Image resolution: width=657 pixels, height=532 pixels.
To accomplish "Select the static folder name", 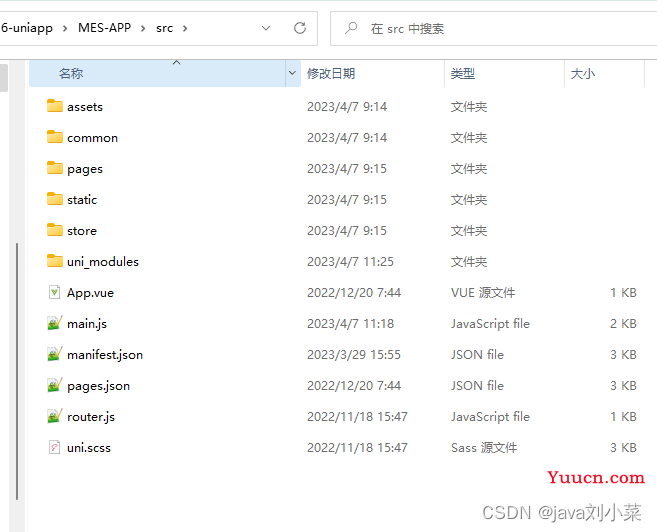I will click(x=82, y=199).
